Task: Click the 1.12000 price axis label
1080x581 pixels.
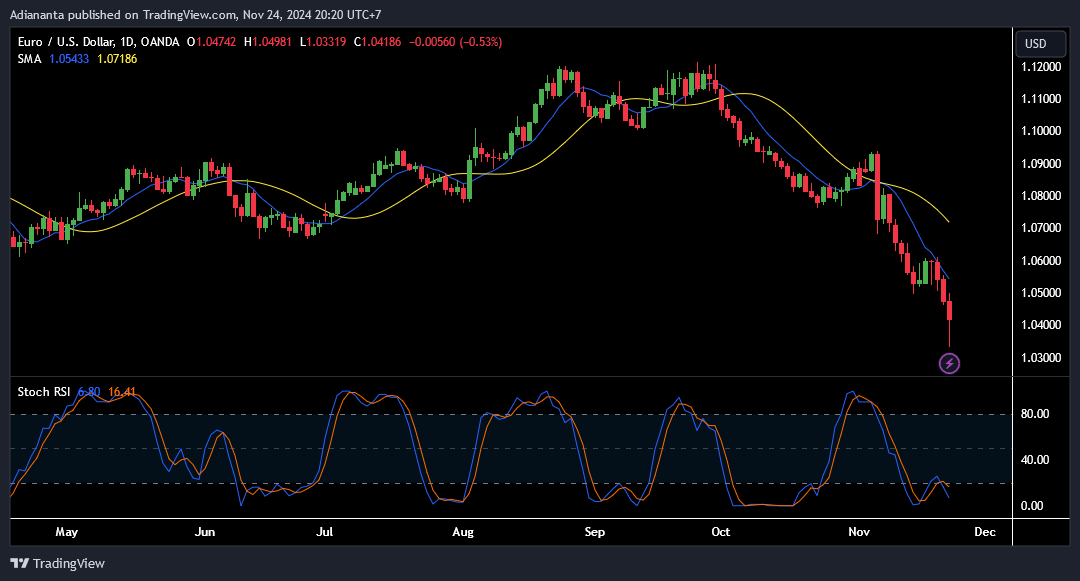Action: coord(1041,67)
